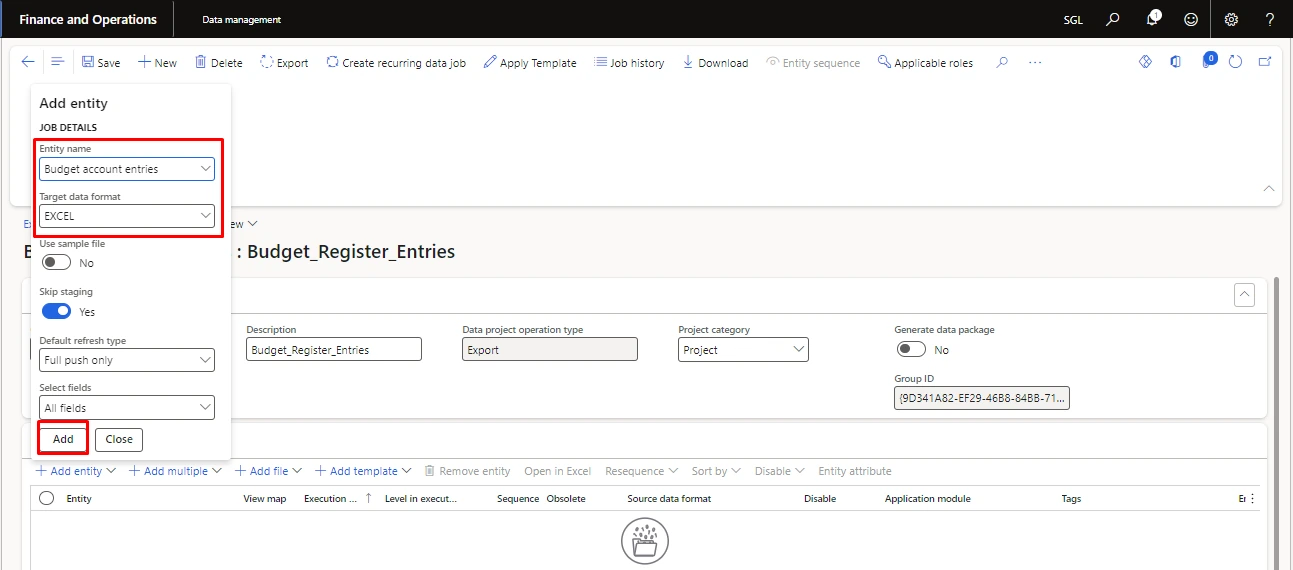This screenshot has width=1293, height=570.
Task: Click Finance and Operations title
Action: coord(88,19)
